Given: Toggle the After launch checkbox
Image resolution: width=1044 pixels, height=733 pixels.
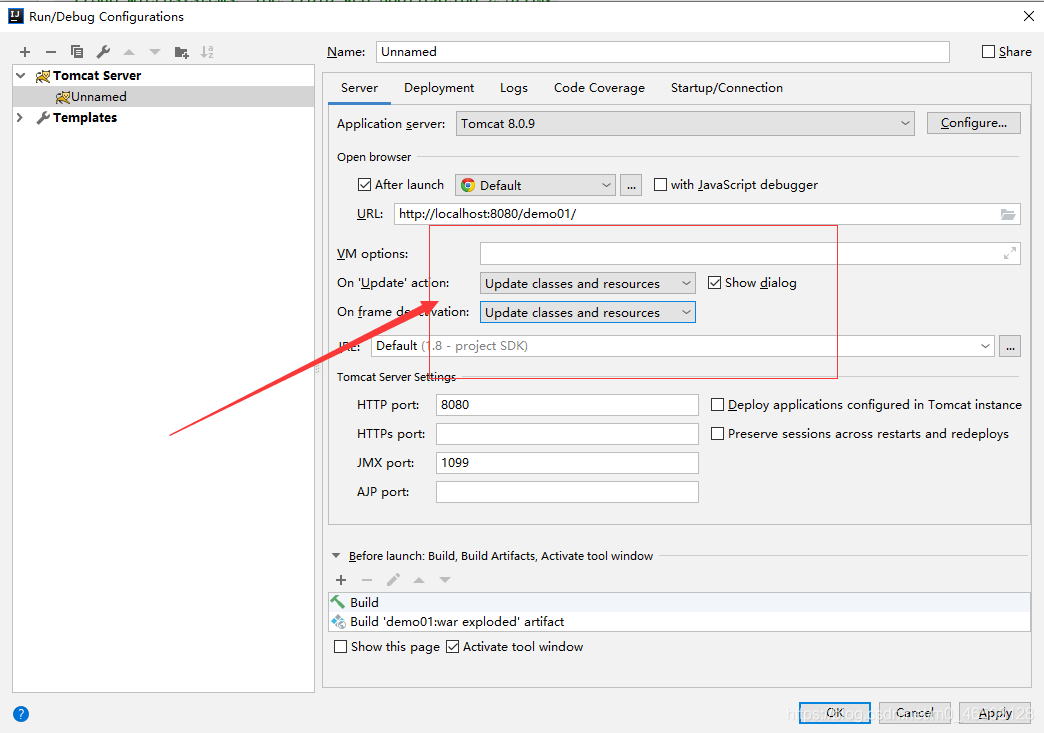Looking at the screenshot, I should pos(364,185).
